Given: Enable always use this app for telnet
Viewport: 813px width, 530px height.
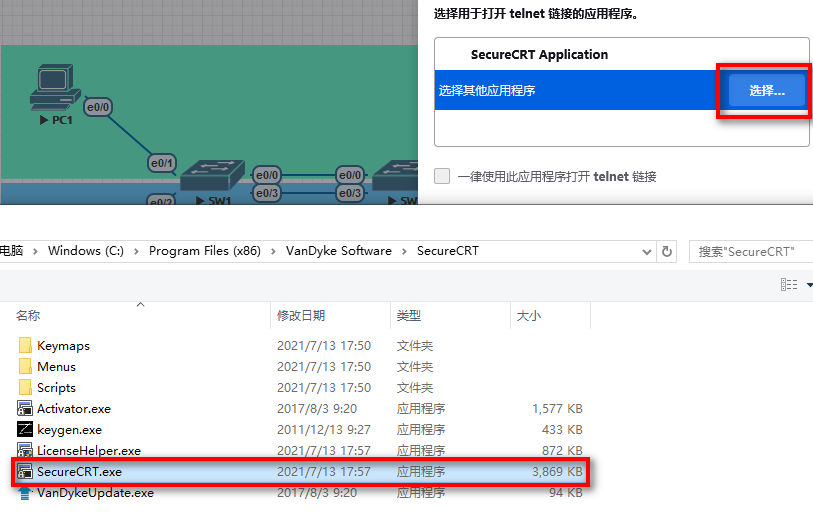Looking at the screenshot, I should coord(442,176).
